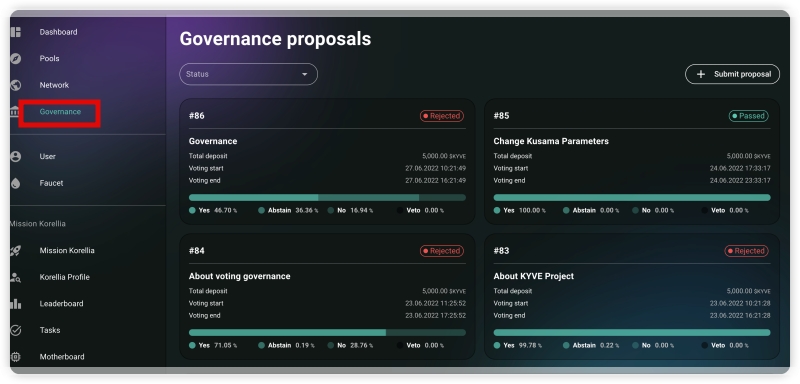Click the Faucet droplet icon
Image resolution: width=800 pixels, height=384 pixels.
pyautogui.click(x=16, y=183)
